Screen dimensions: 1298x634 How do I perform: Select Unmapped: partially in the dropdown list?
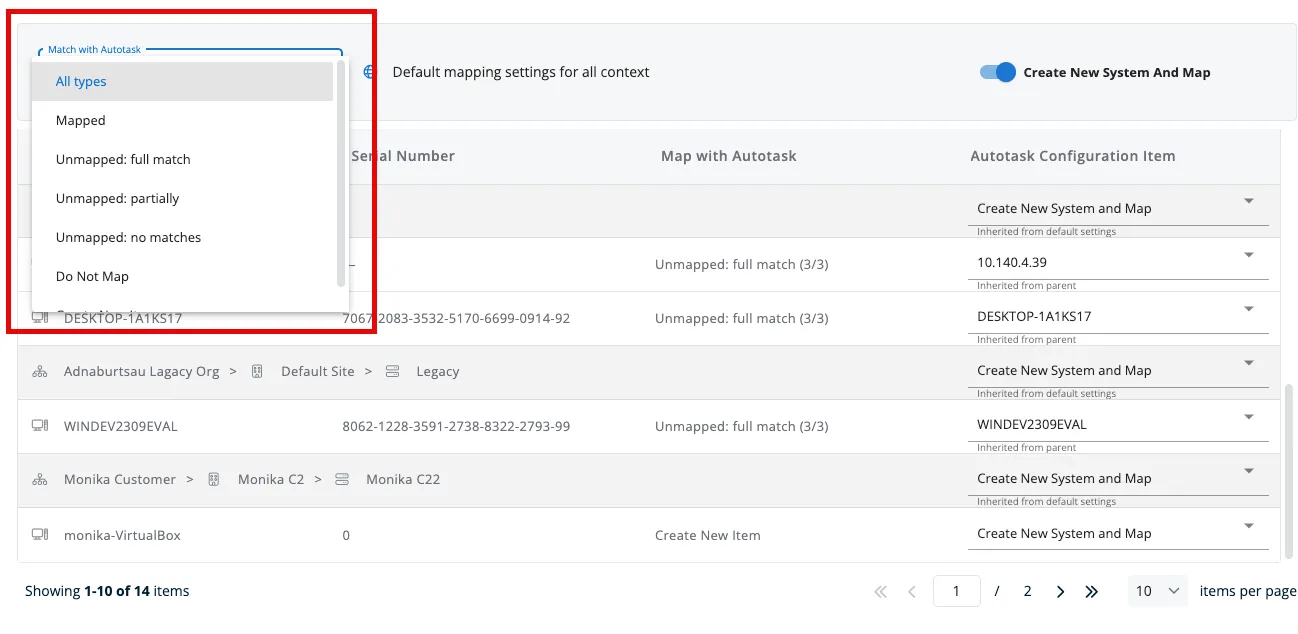pos(117,198)
